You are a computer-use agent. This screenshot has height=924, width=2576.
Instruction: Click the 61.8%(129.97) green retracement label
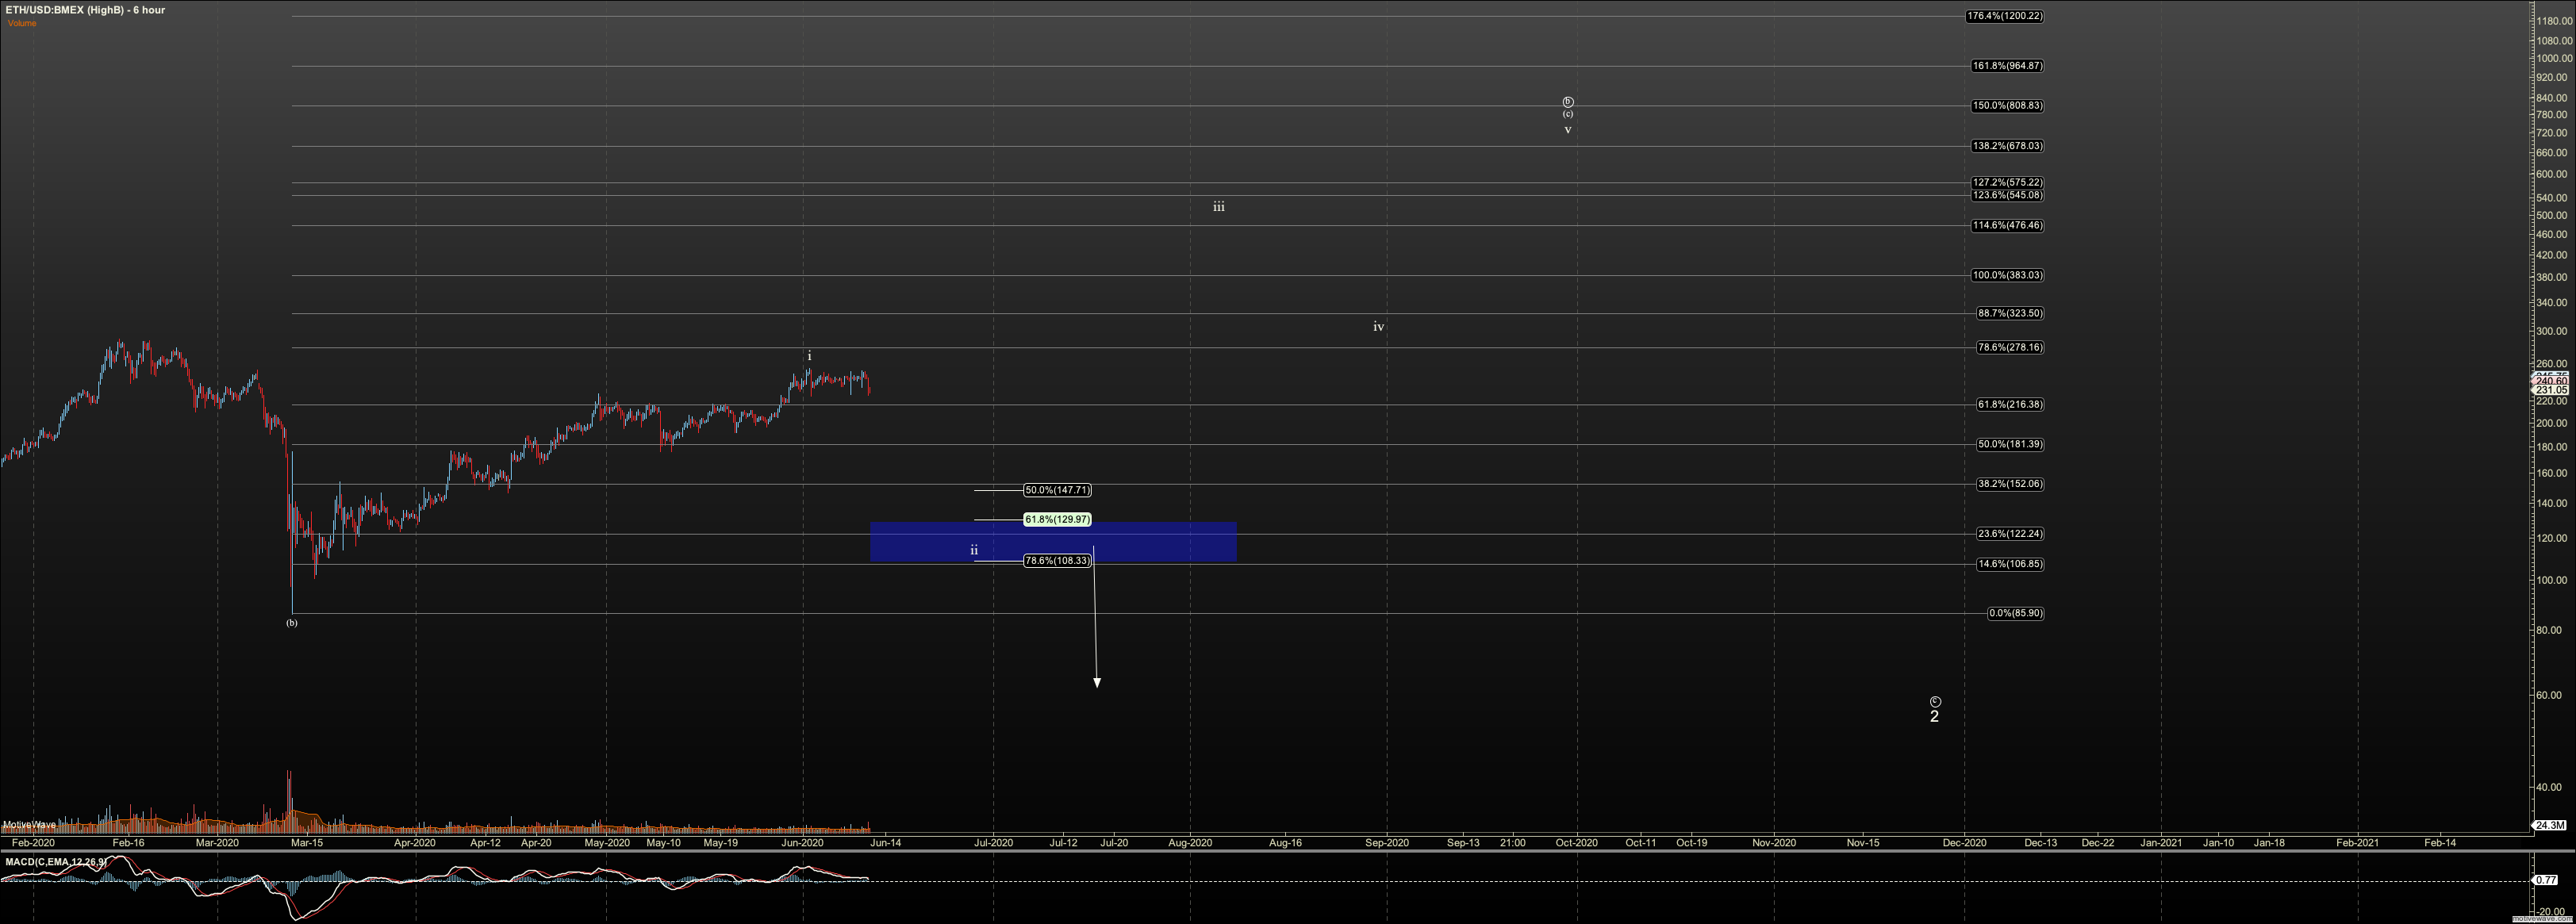tap(1057, 520)
